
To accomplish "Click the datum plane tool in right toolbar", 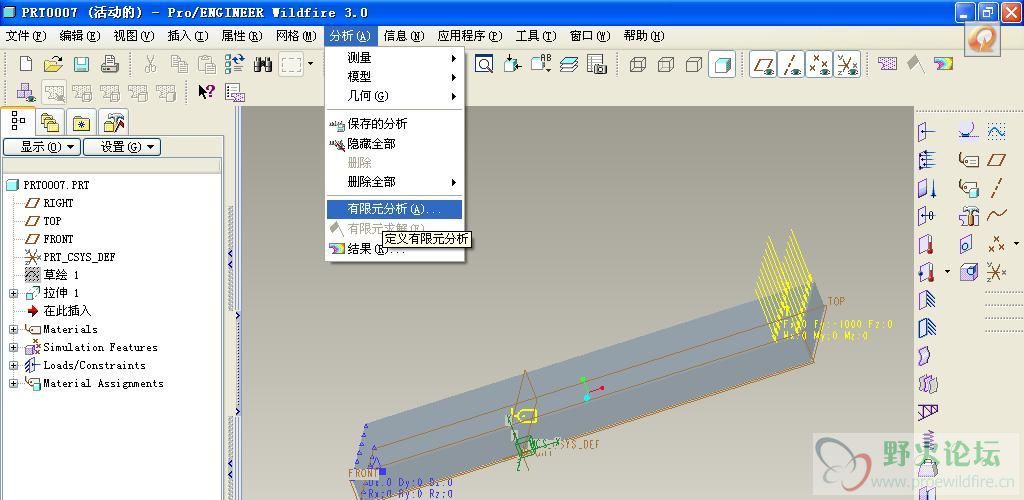I will pos(996,159).
